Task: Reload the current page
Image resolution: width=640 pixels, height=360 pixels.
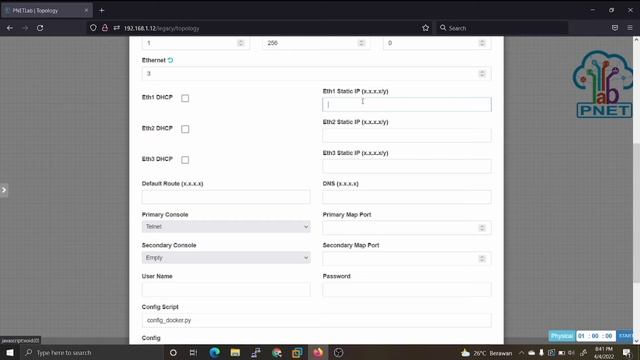Action: [40, 28]
